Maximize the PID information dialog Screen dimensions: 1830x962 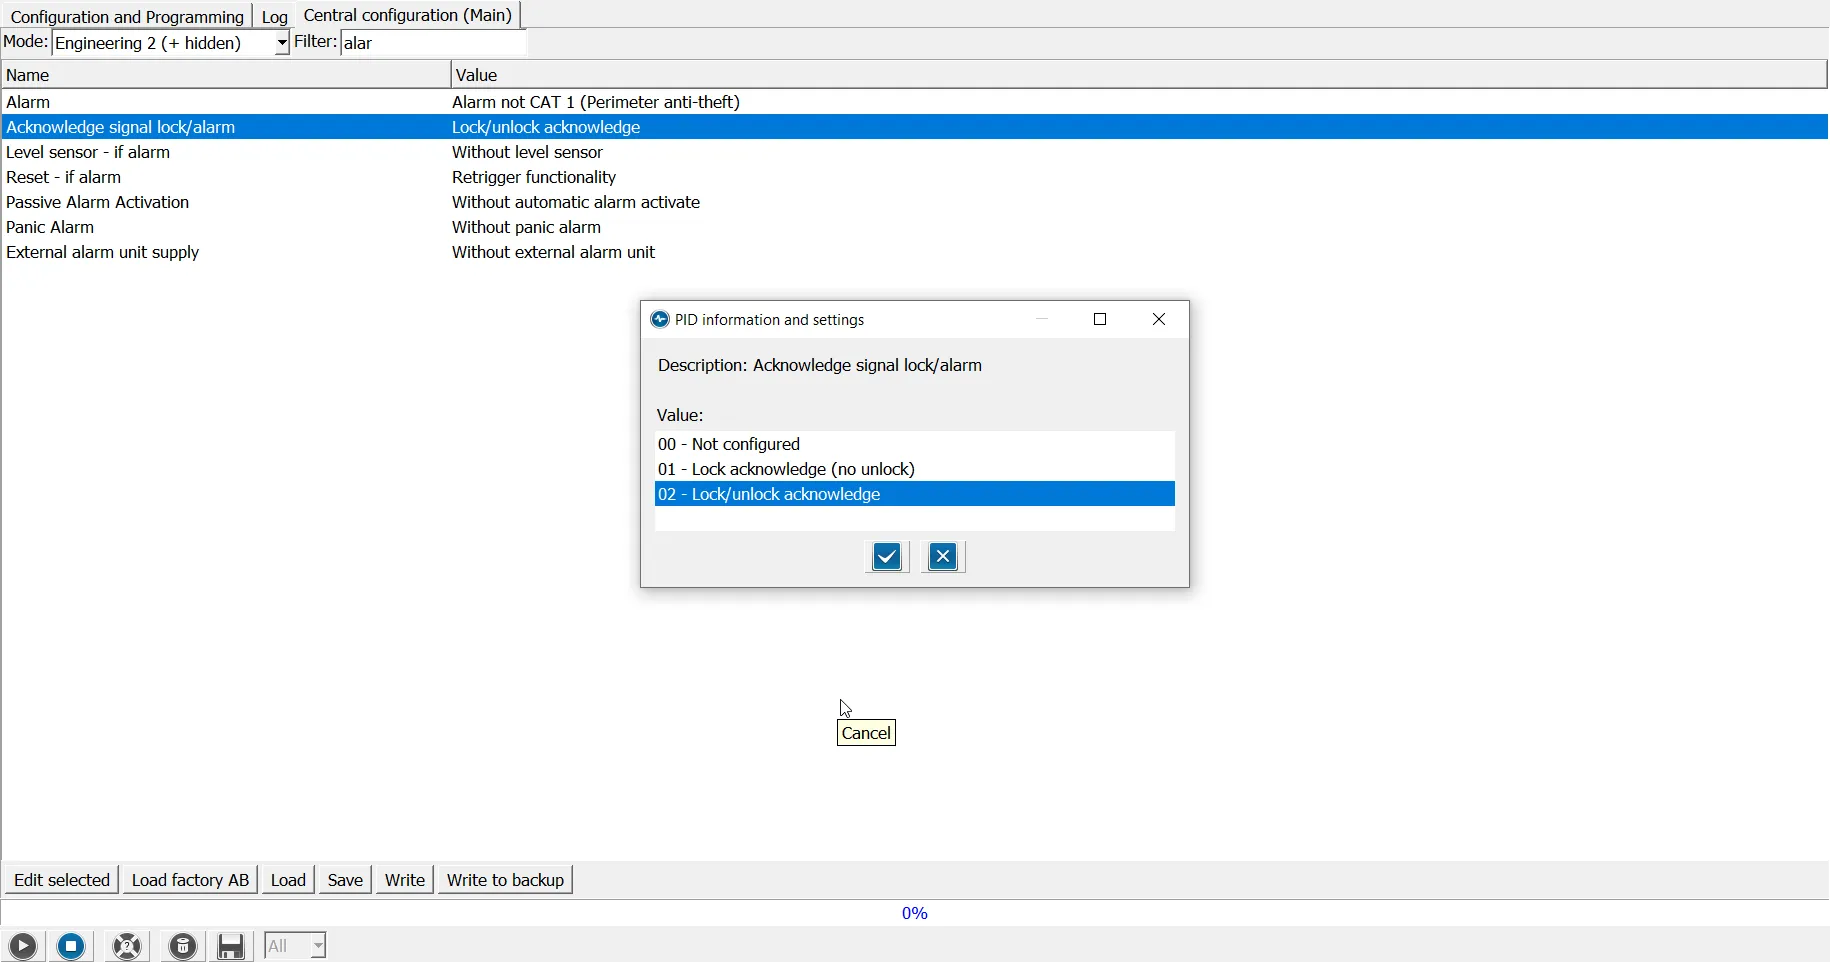coord(1100,319)
